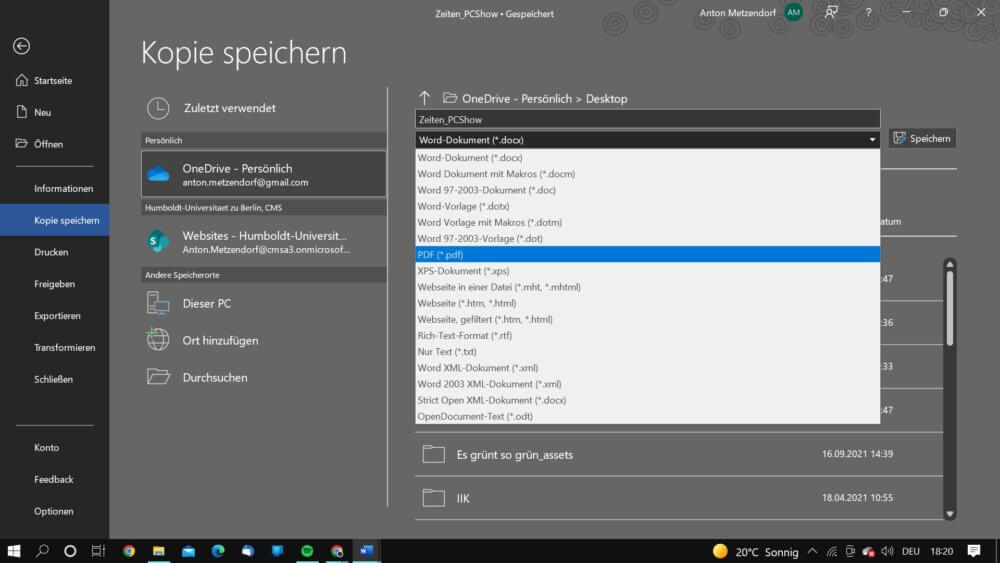Select OneDrive - Persönlich location

pos(263,174)
